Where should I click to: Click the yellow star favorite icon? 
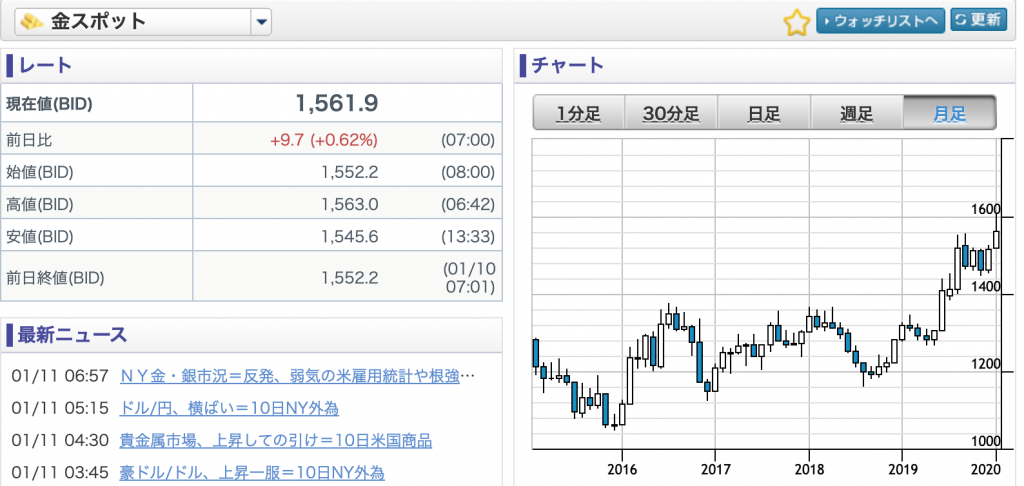(796, 23)
